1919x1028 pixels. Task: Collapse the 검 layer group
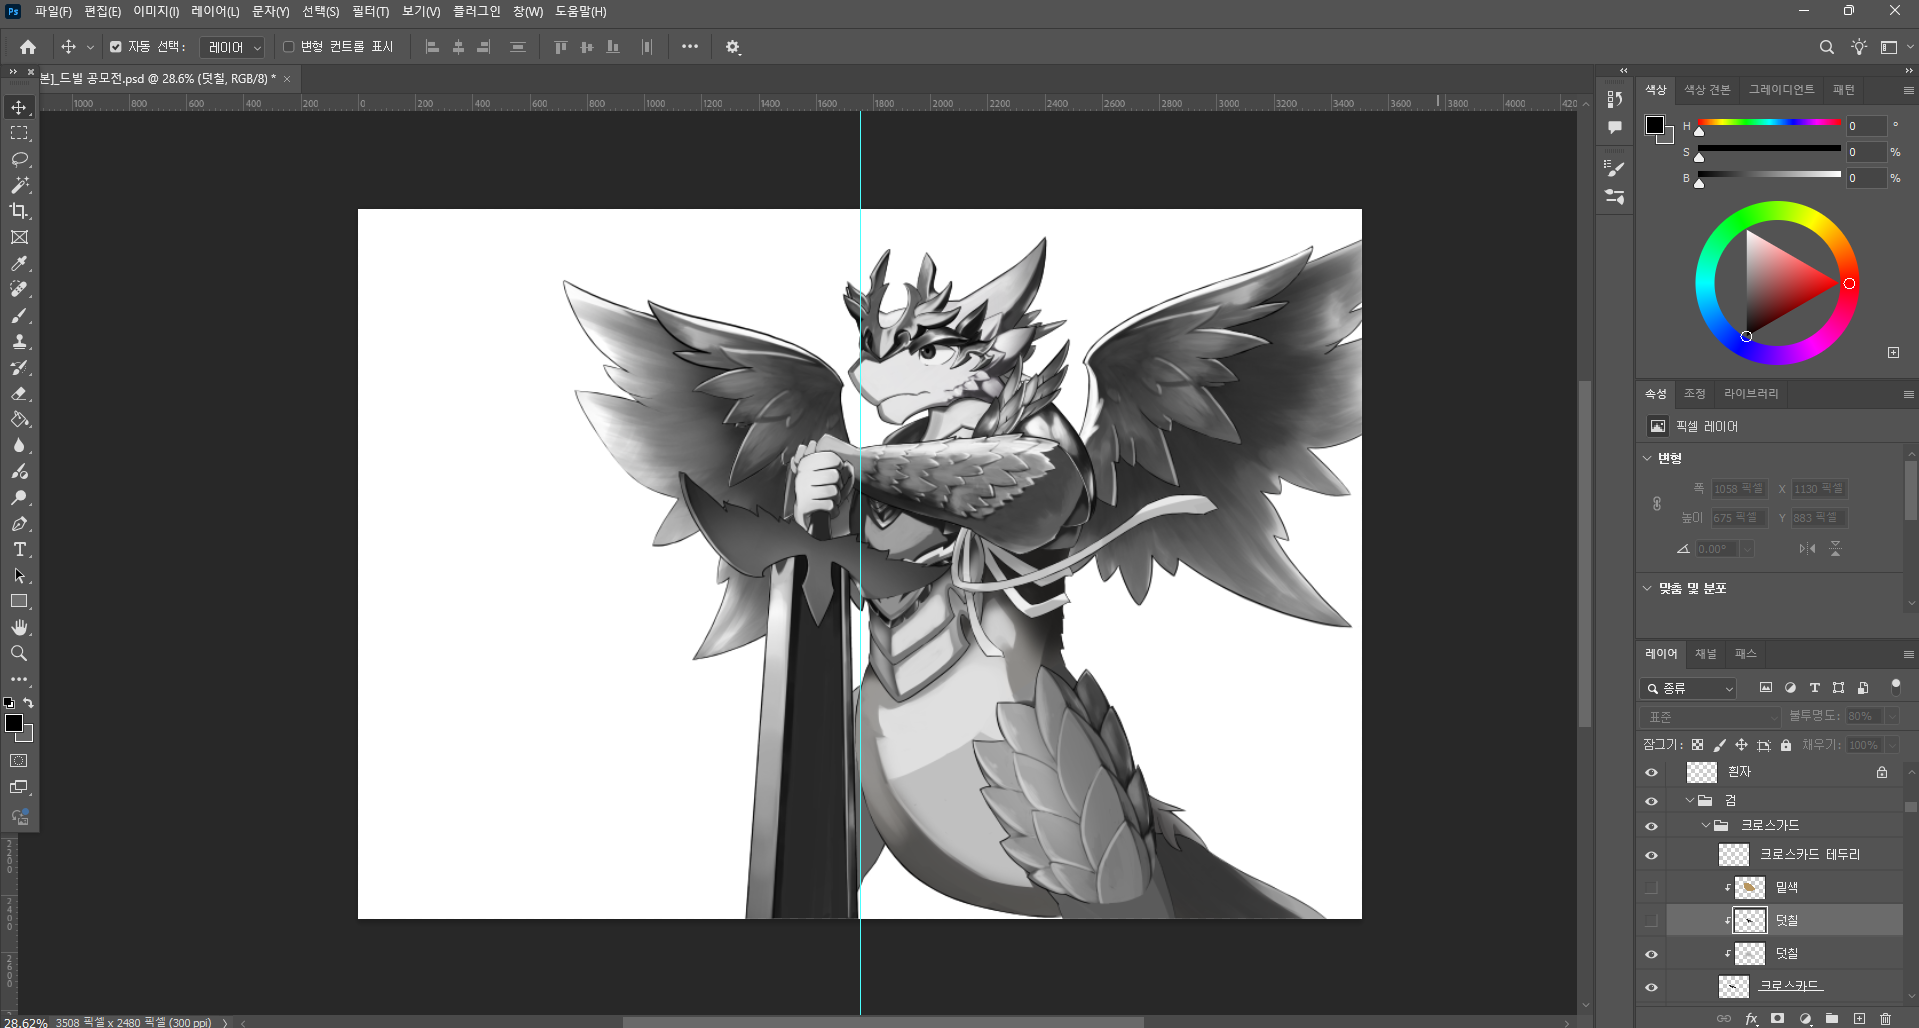(1690, 800)
